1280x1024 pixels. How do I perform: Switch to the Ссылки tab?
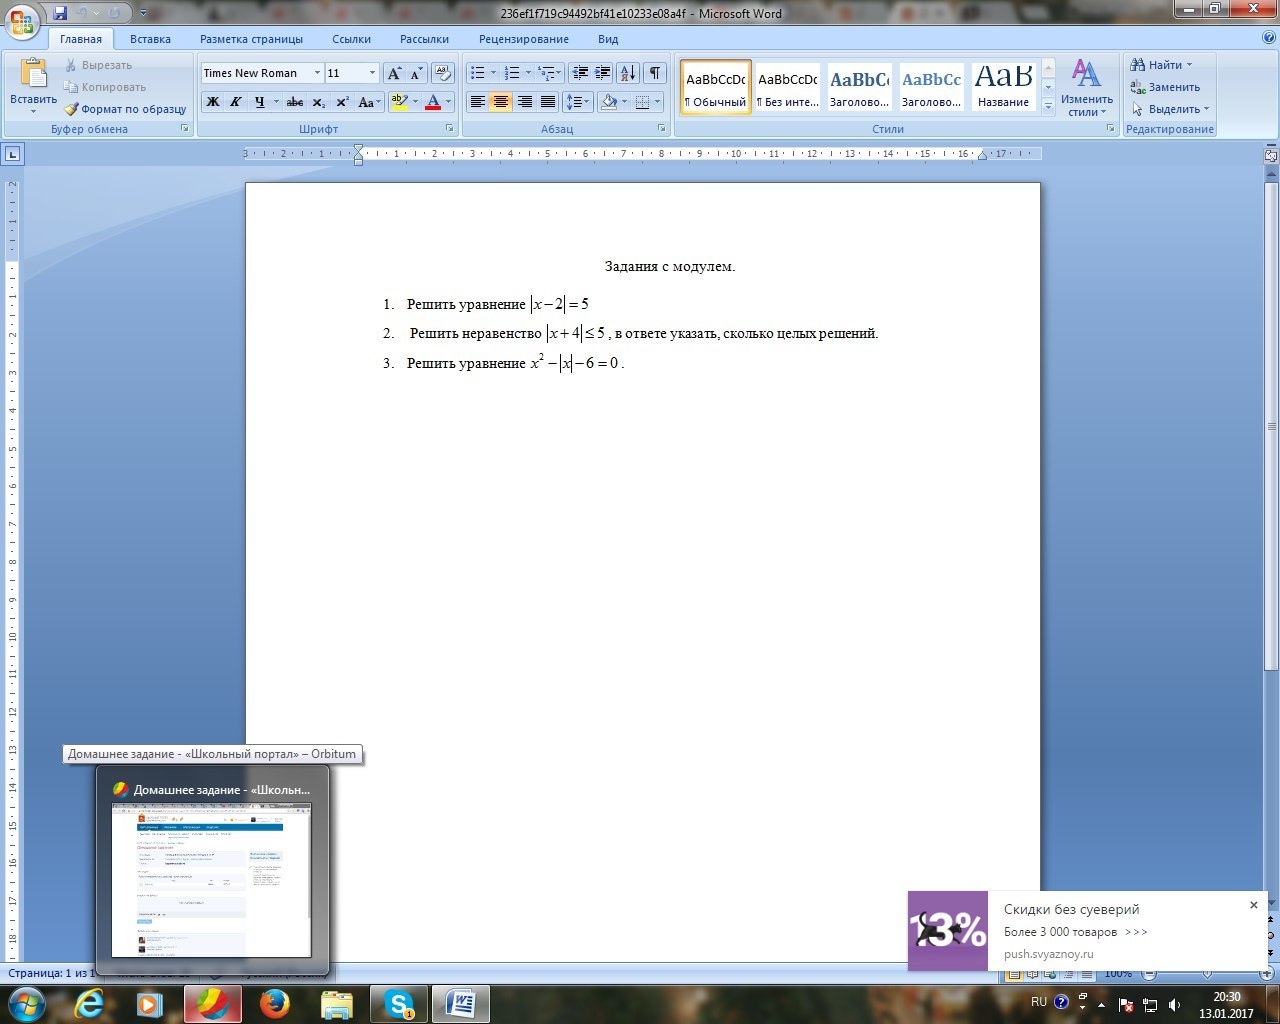[x=352, y=39]
